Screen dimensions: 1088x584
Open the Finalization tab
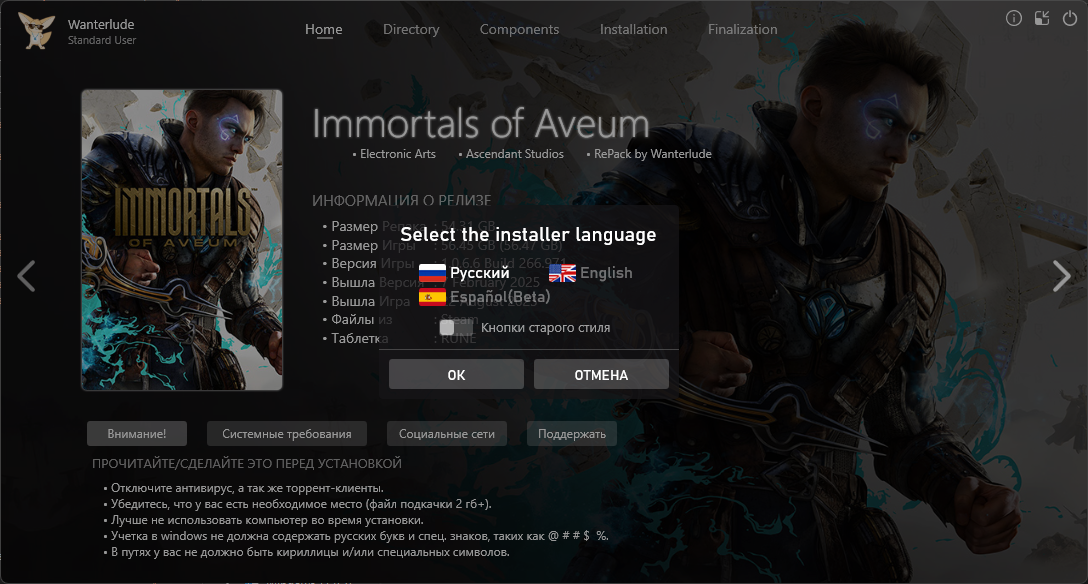(742, 29)
